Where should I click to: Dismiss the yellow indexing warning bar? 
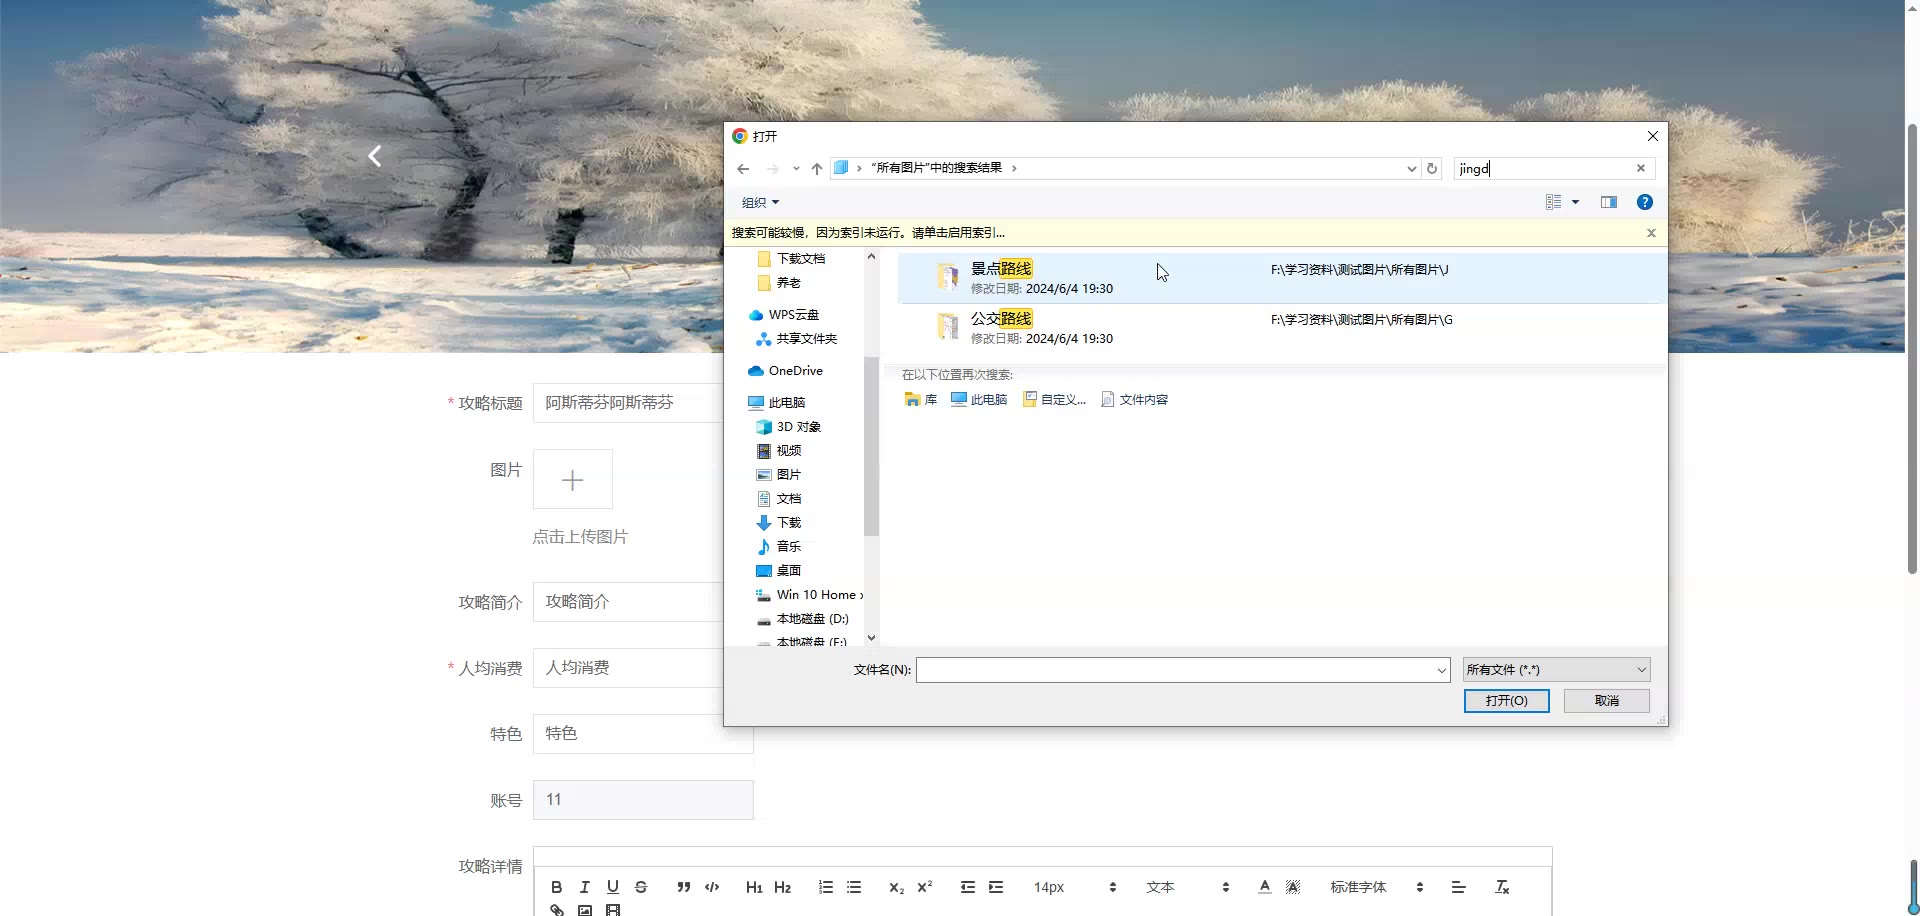tap(1651, 233)
